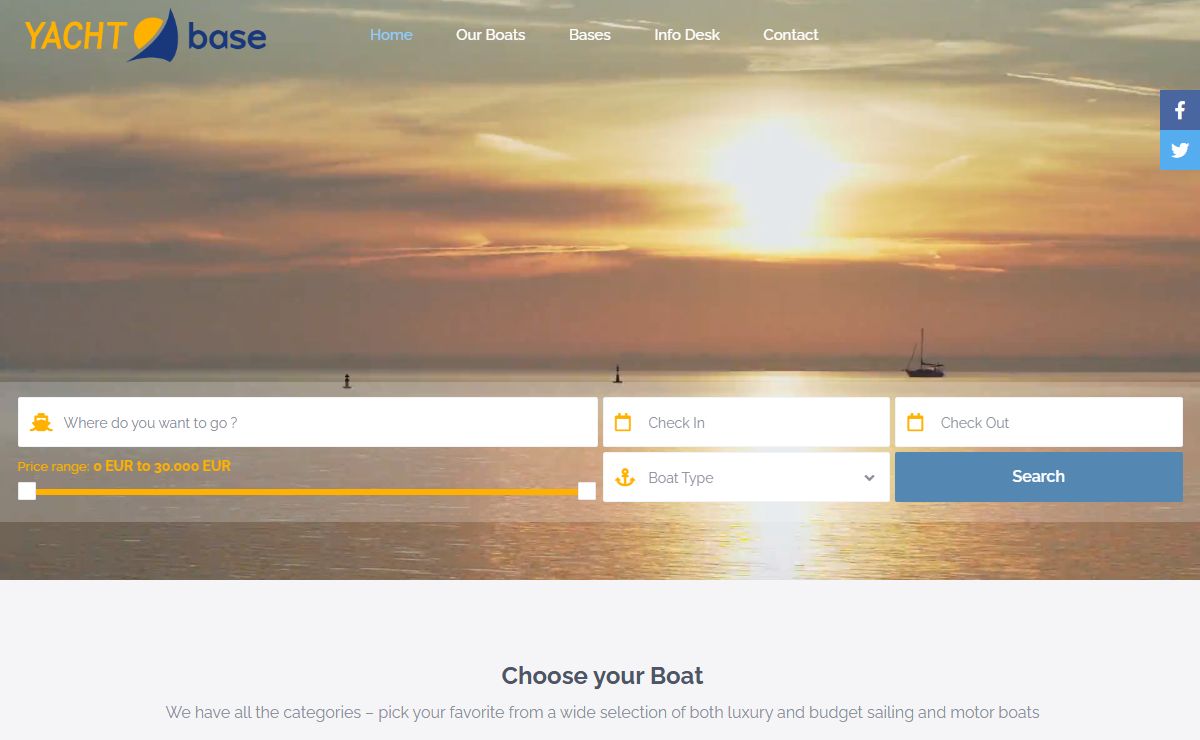Open the Info Desk menu item
The image size is (1200, 740).
coord(687,35)
